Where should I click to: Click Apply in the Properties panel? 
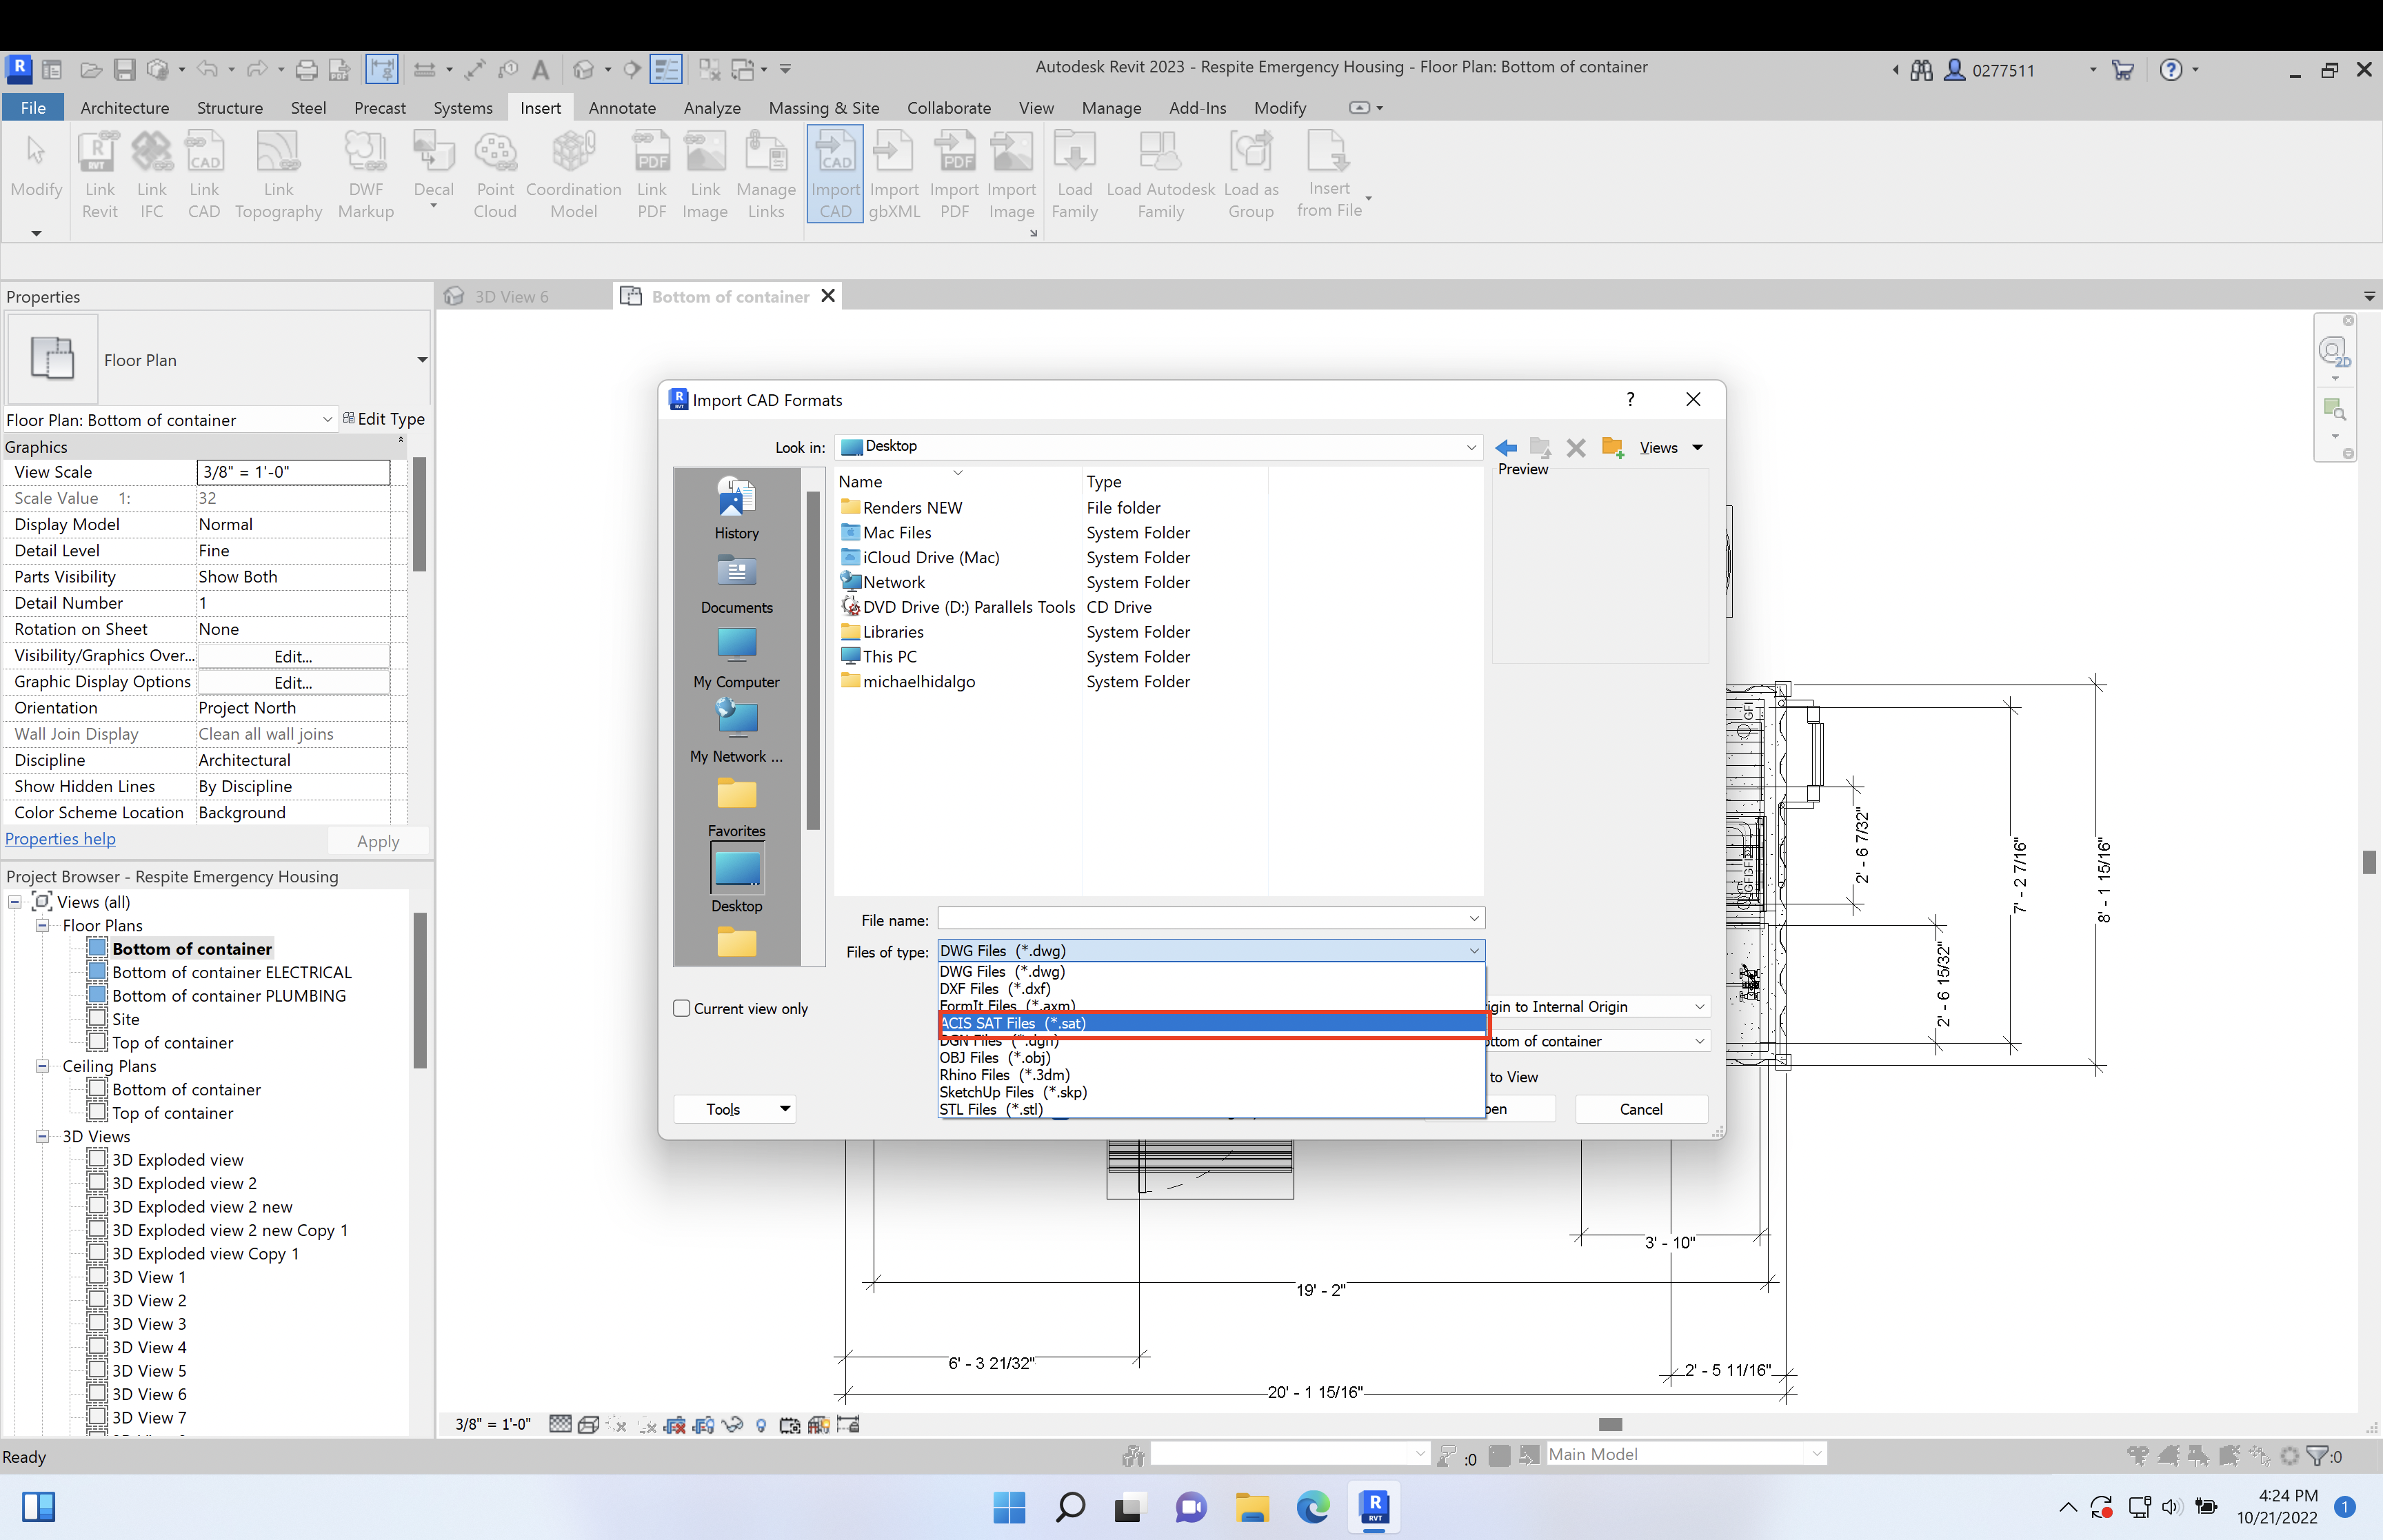(x=378, y=840)
